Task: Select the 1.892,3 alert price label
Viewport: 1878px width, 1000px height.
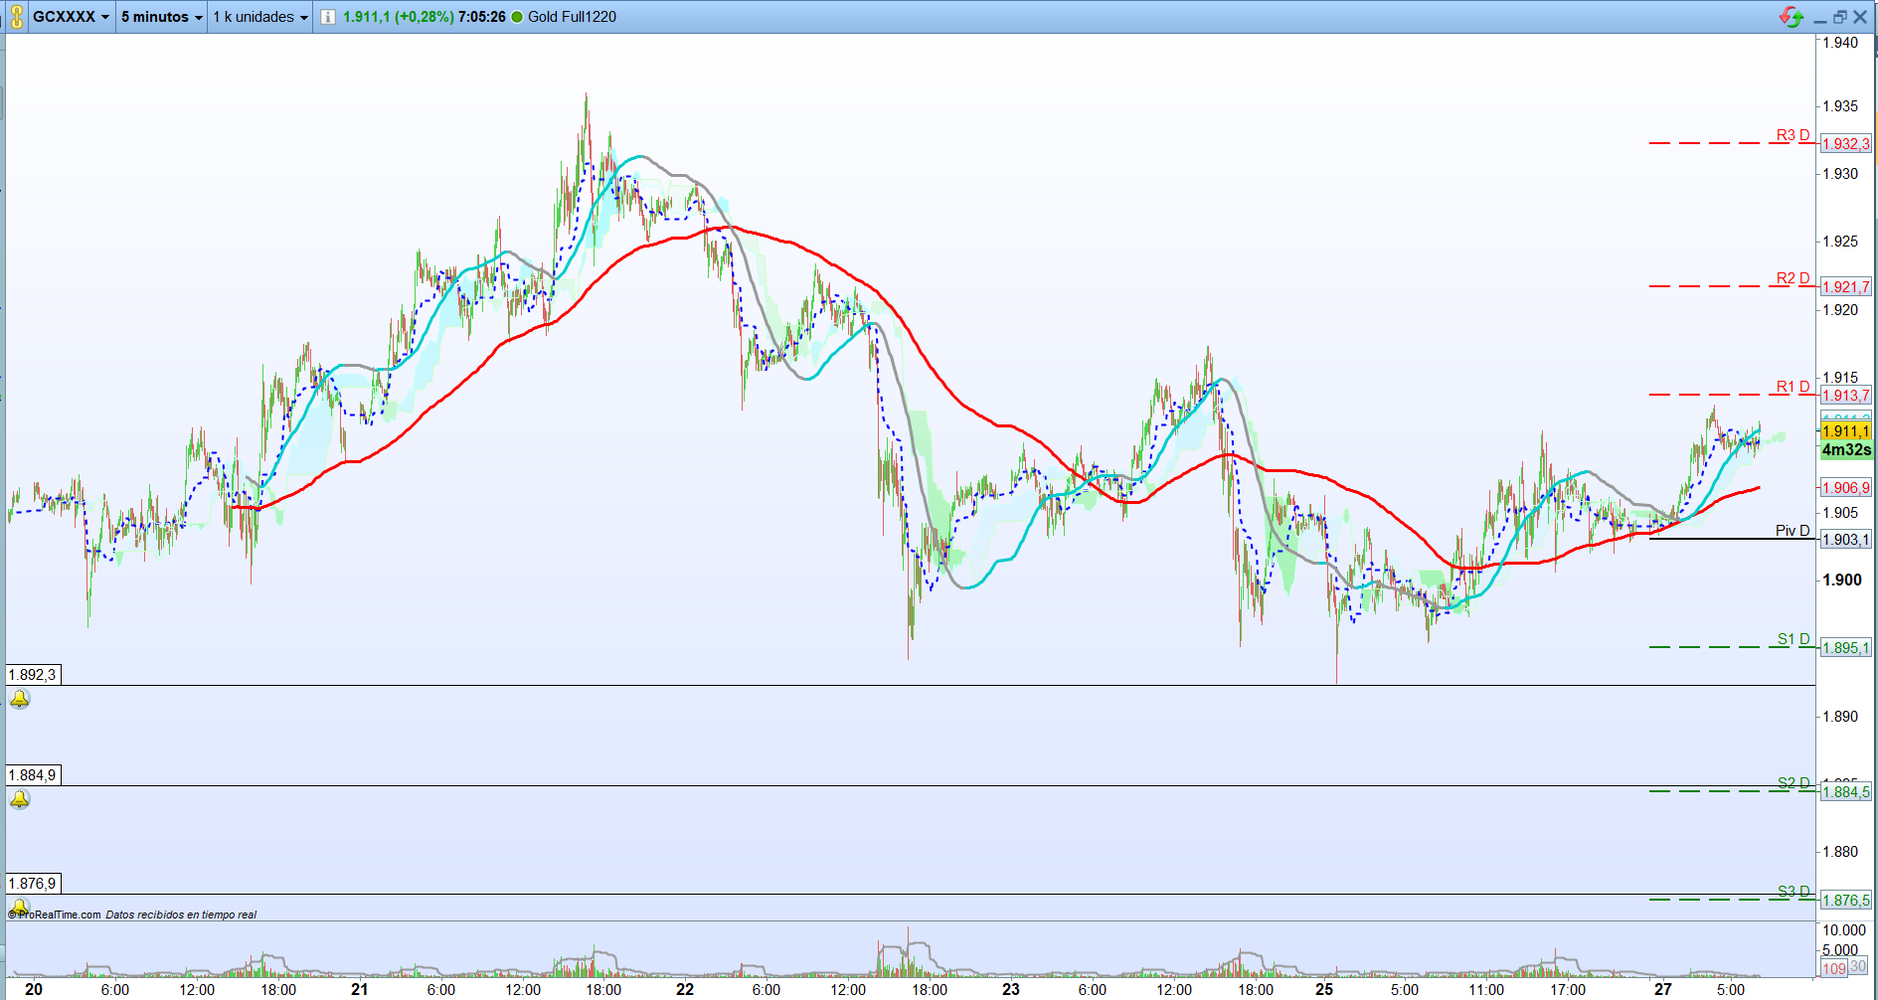Action: coord(33,675)
